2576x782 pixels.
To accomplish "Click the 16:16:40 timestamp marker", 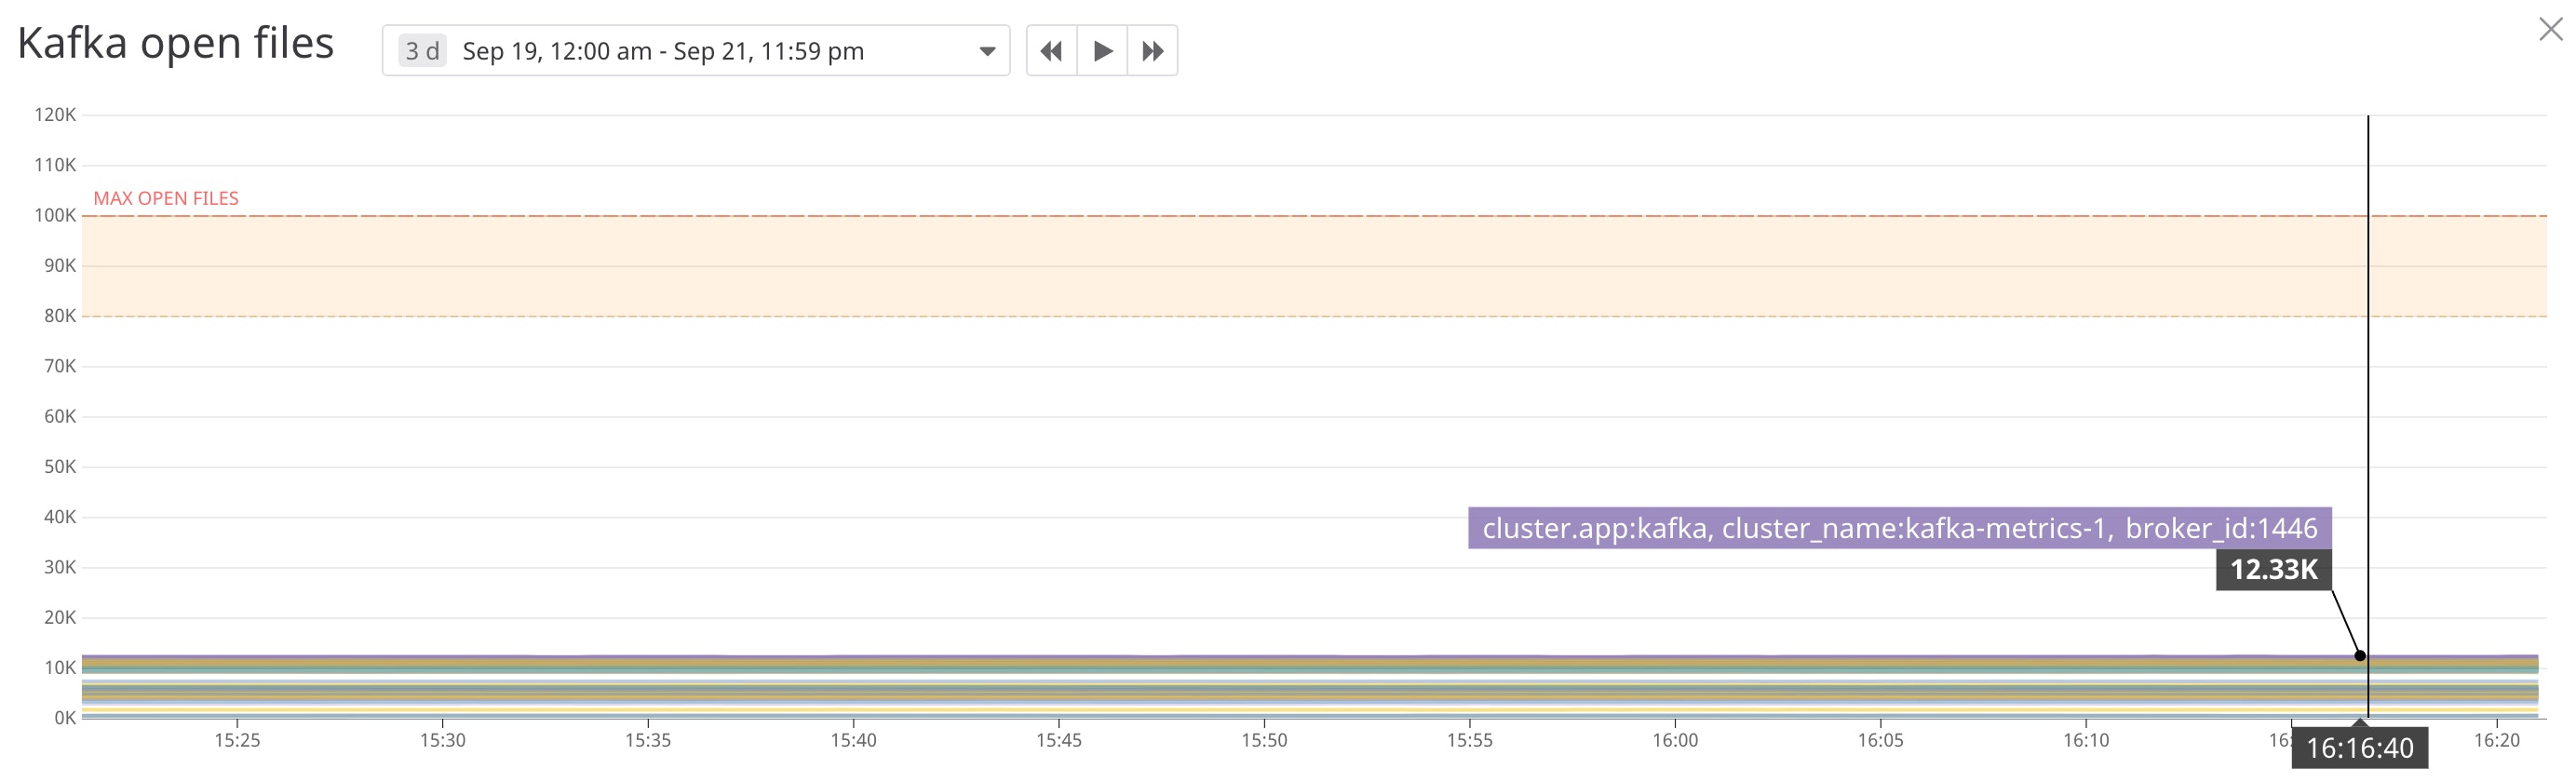I will point(2359,748).
